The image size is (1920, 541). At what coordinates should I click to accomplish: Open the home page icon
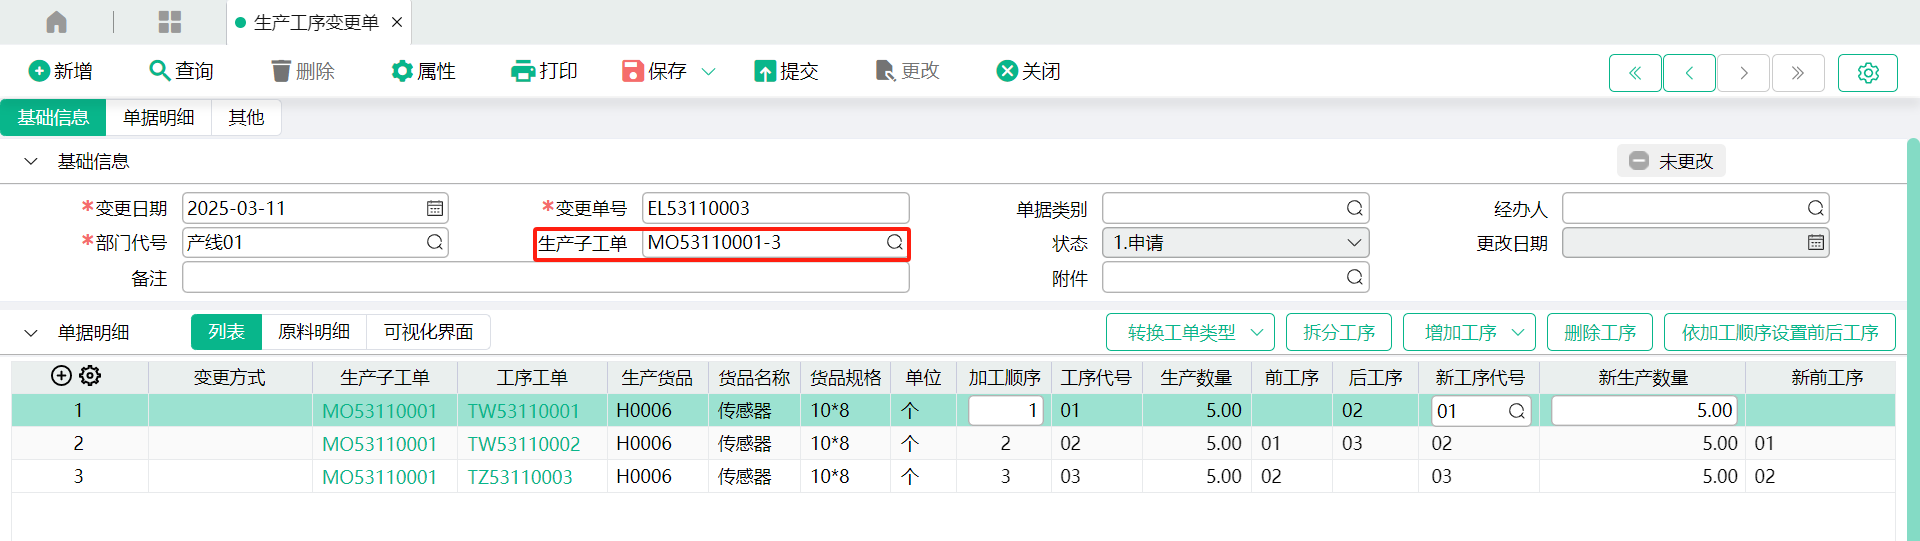point(57,22)
